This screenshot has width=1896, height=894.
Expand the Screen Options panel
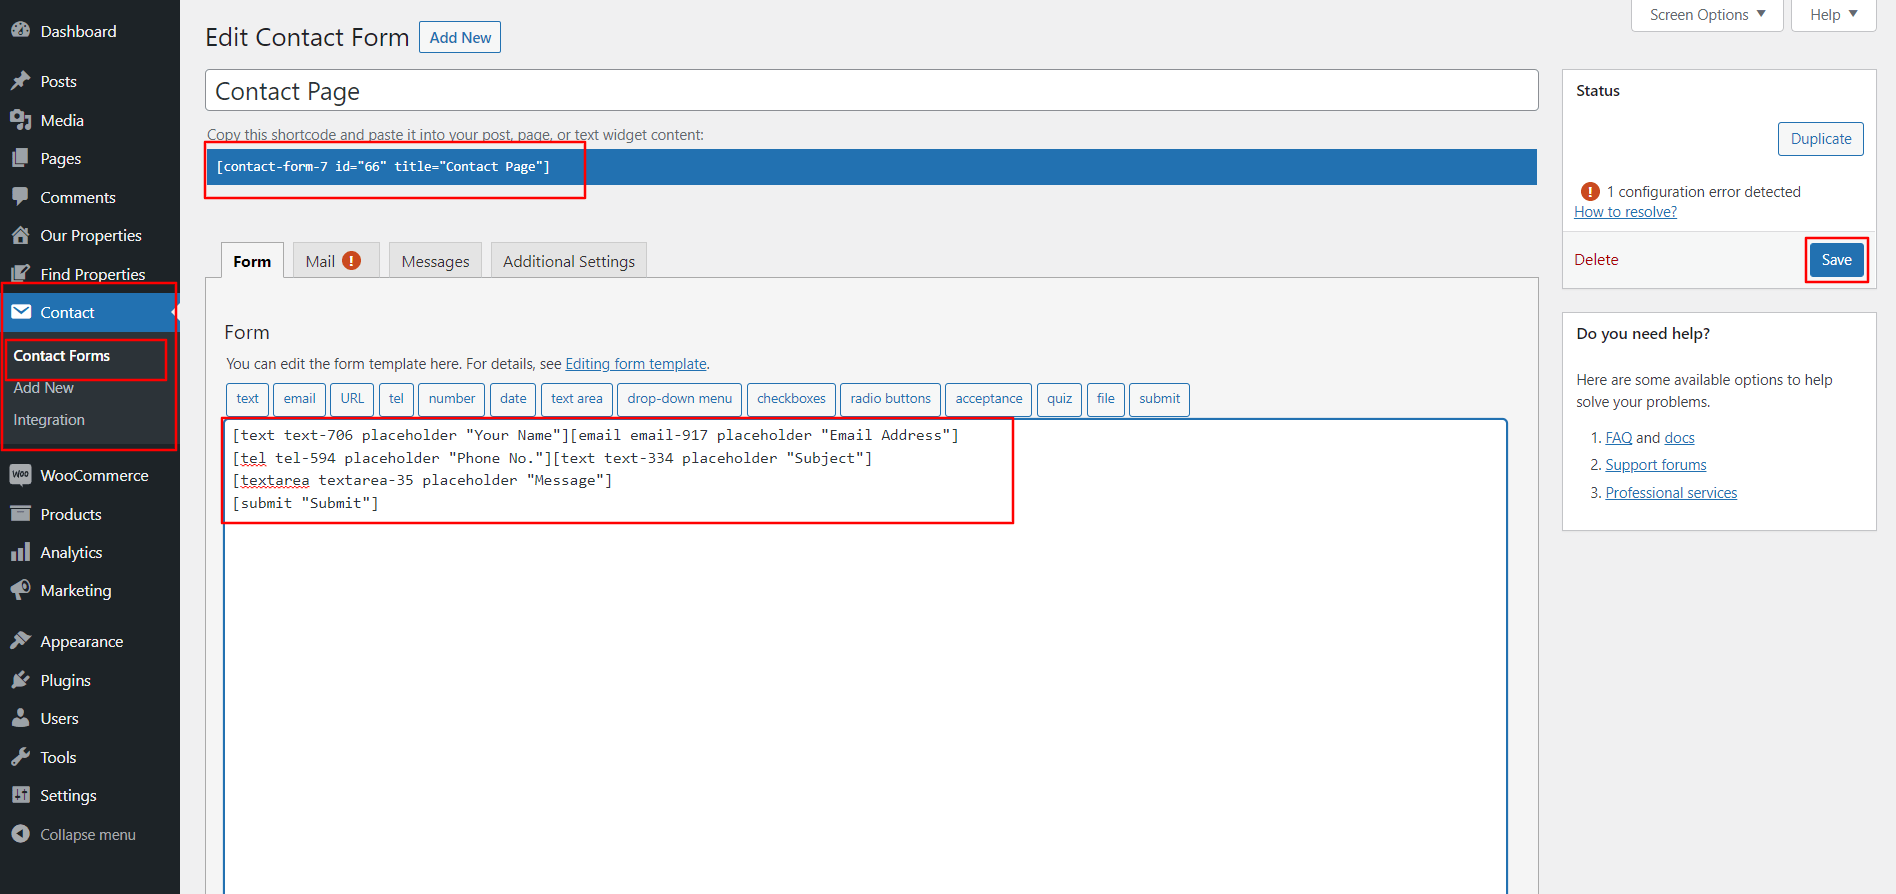tap(1707, 15)
